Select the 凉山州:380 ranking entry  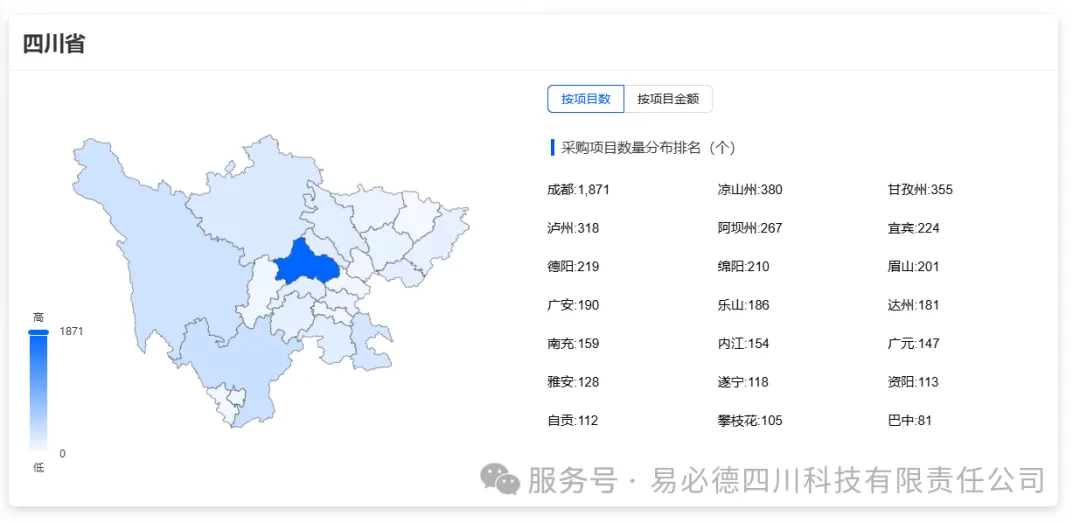click(x=749, y=189)
